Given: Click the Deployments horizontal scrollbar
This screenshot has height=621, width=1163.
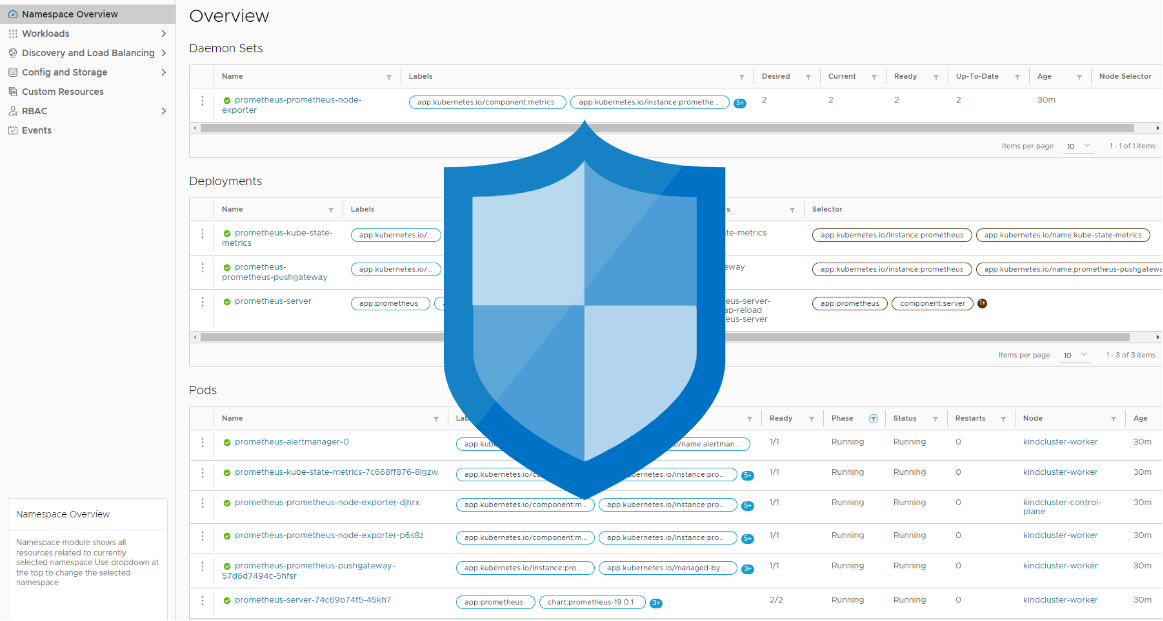Looking at the screenshot, I should tap(667, 337).
